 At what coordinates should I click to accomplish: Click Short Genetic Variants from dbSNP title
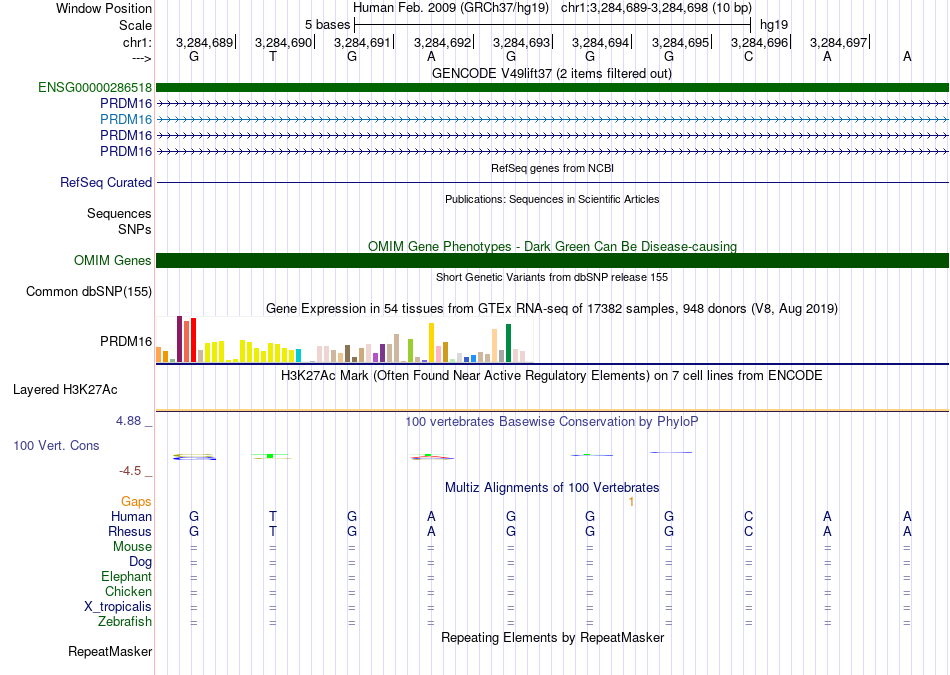(552, 277)
